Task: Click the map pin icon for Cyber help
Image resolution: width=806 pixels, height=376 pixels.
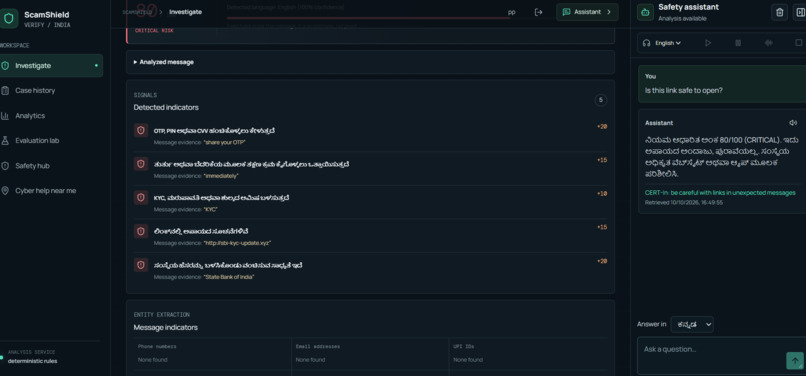Action: click(x=5, y=191)
